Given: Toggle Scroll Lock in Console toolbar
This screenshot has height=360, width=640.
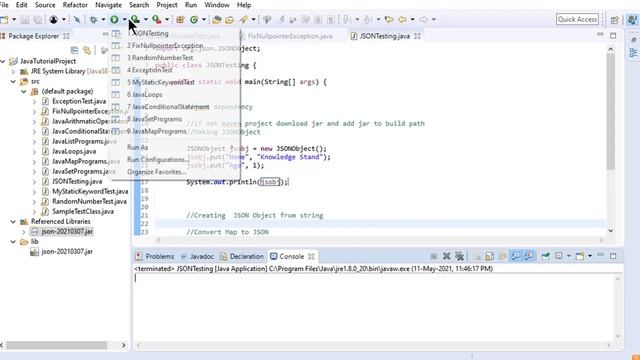Looking at the screenshot, I should (489, 256).
